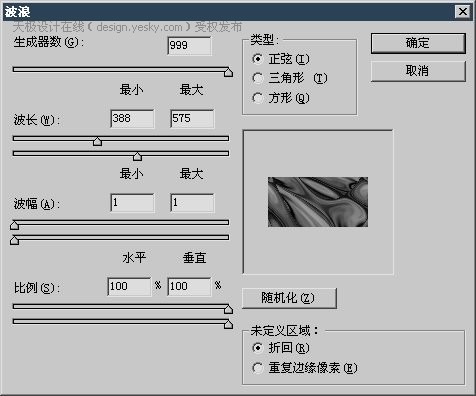Click the minimum amplitude slider handle
Viewport: 476px width, 396px height.
pyautogui.click(x=14, y=225)
